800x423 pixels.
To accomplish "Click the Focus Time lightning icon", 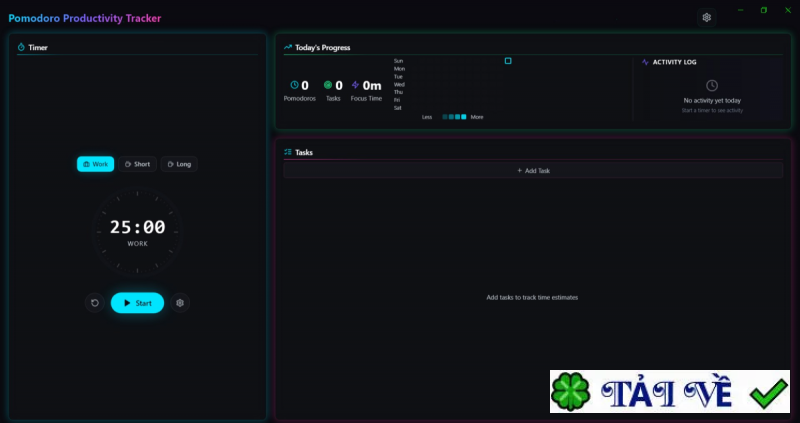I will [x=356, y=85].
